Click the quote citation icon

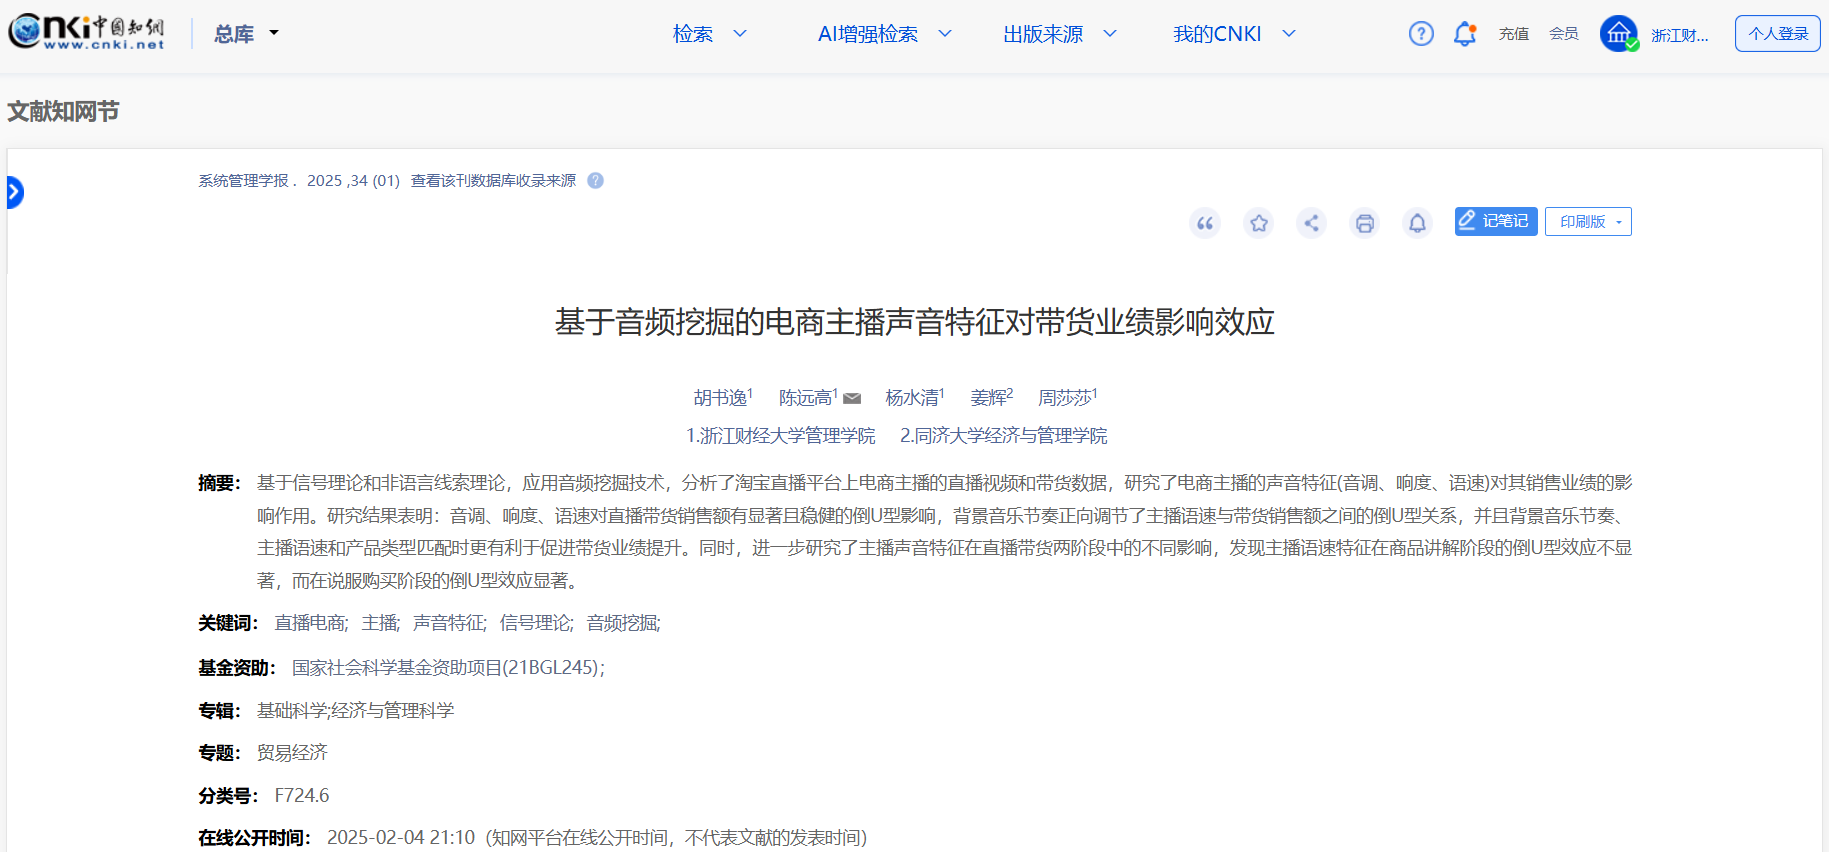pyautogui.click(x=1205, y=223)
